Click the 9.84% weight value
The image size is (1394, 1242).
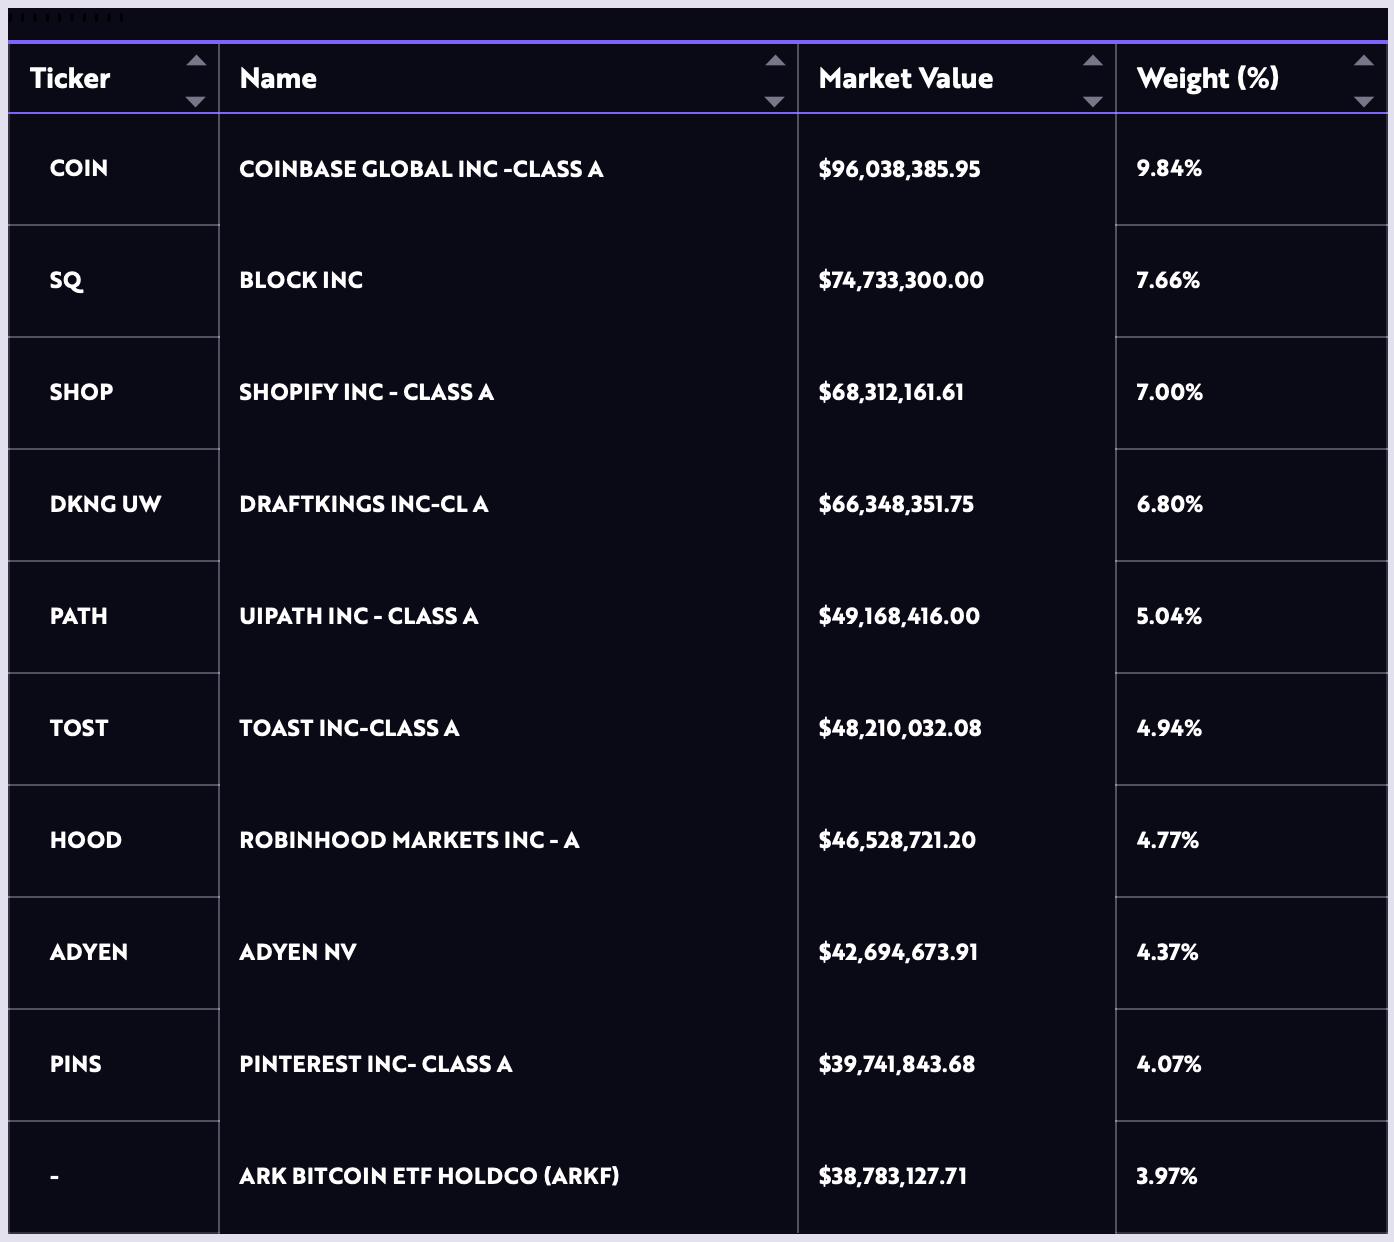click(1169, 168)
